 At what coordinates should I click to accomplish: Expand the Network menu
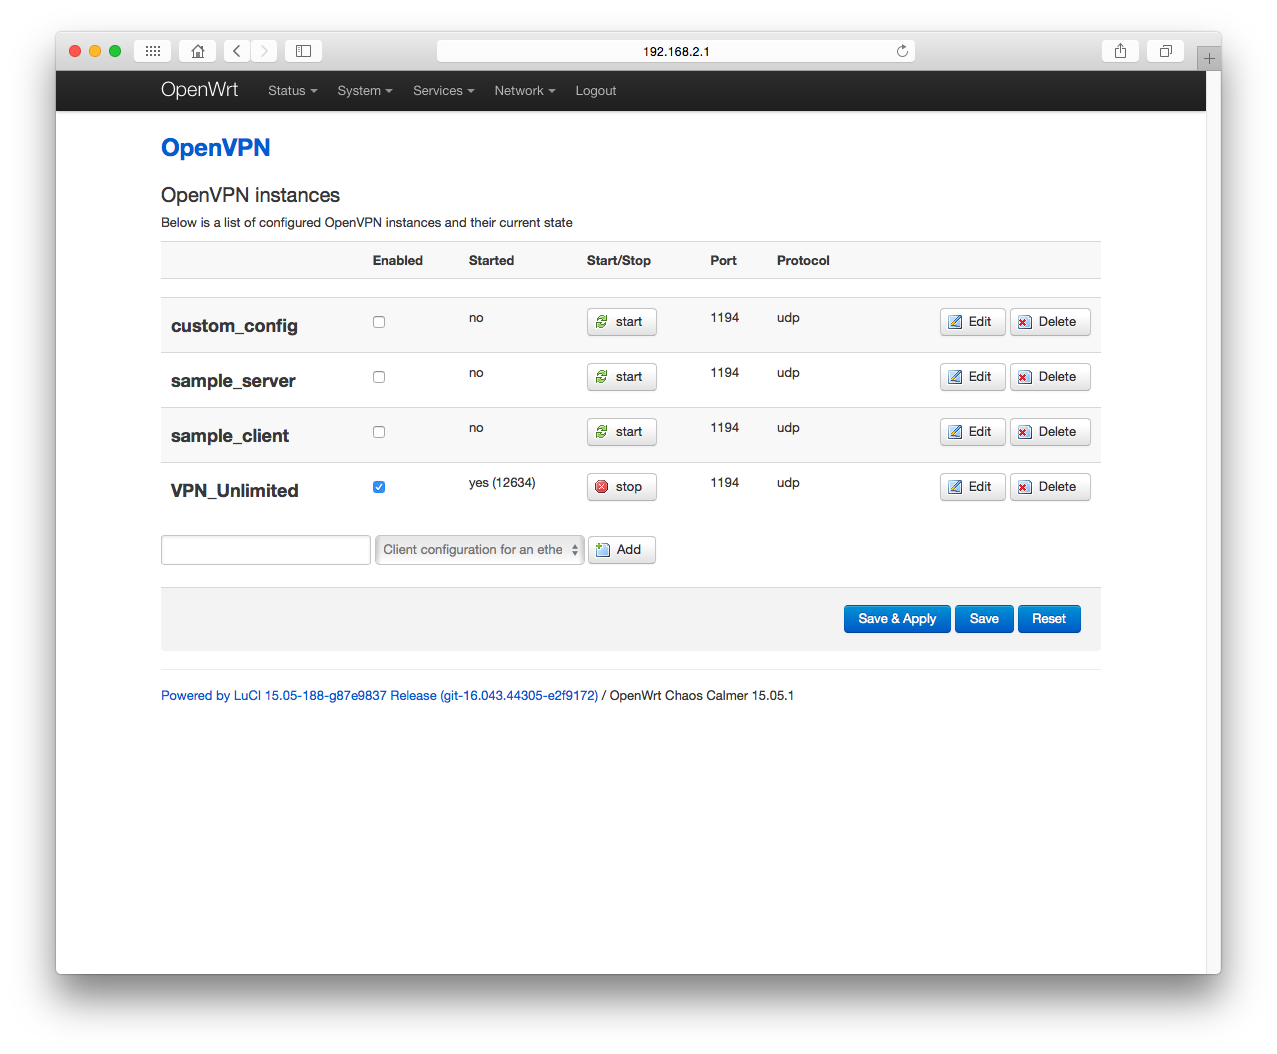525,91
